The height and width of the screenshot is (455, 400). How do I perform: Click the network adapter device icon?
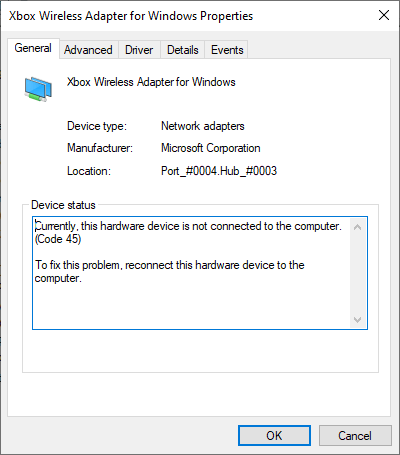38,89
